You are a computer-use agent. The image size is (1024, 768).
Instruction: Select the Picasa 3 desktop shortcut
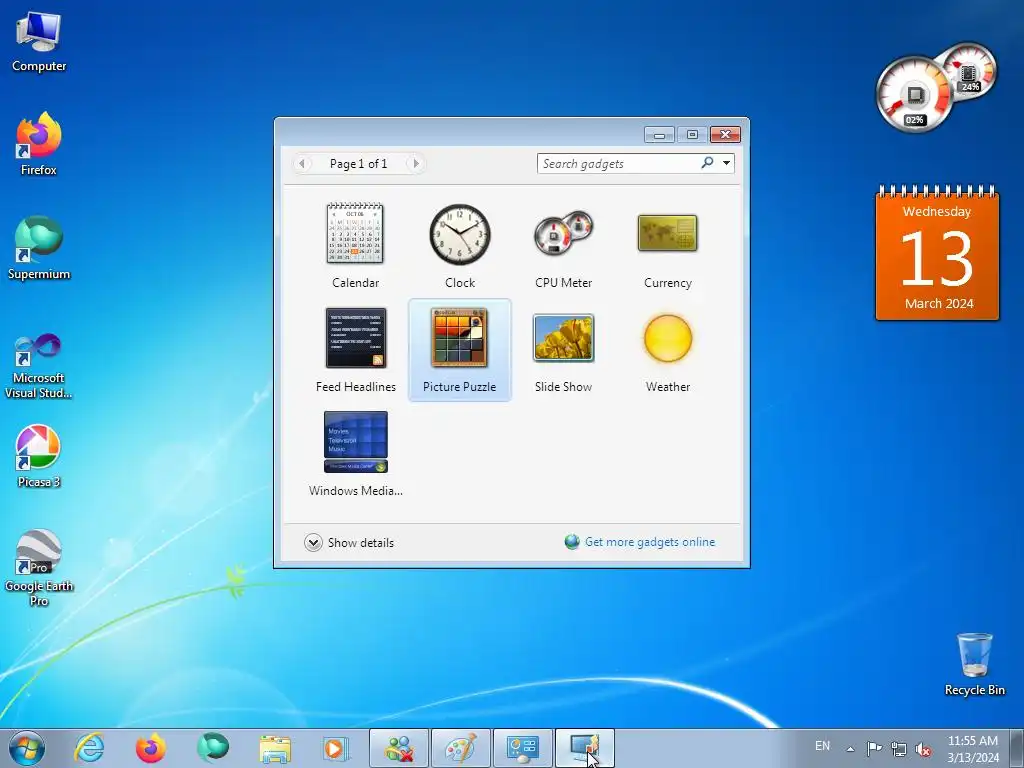[x=39, y=456]
